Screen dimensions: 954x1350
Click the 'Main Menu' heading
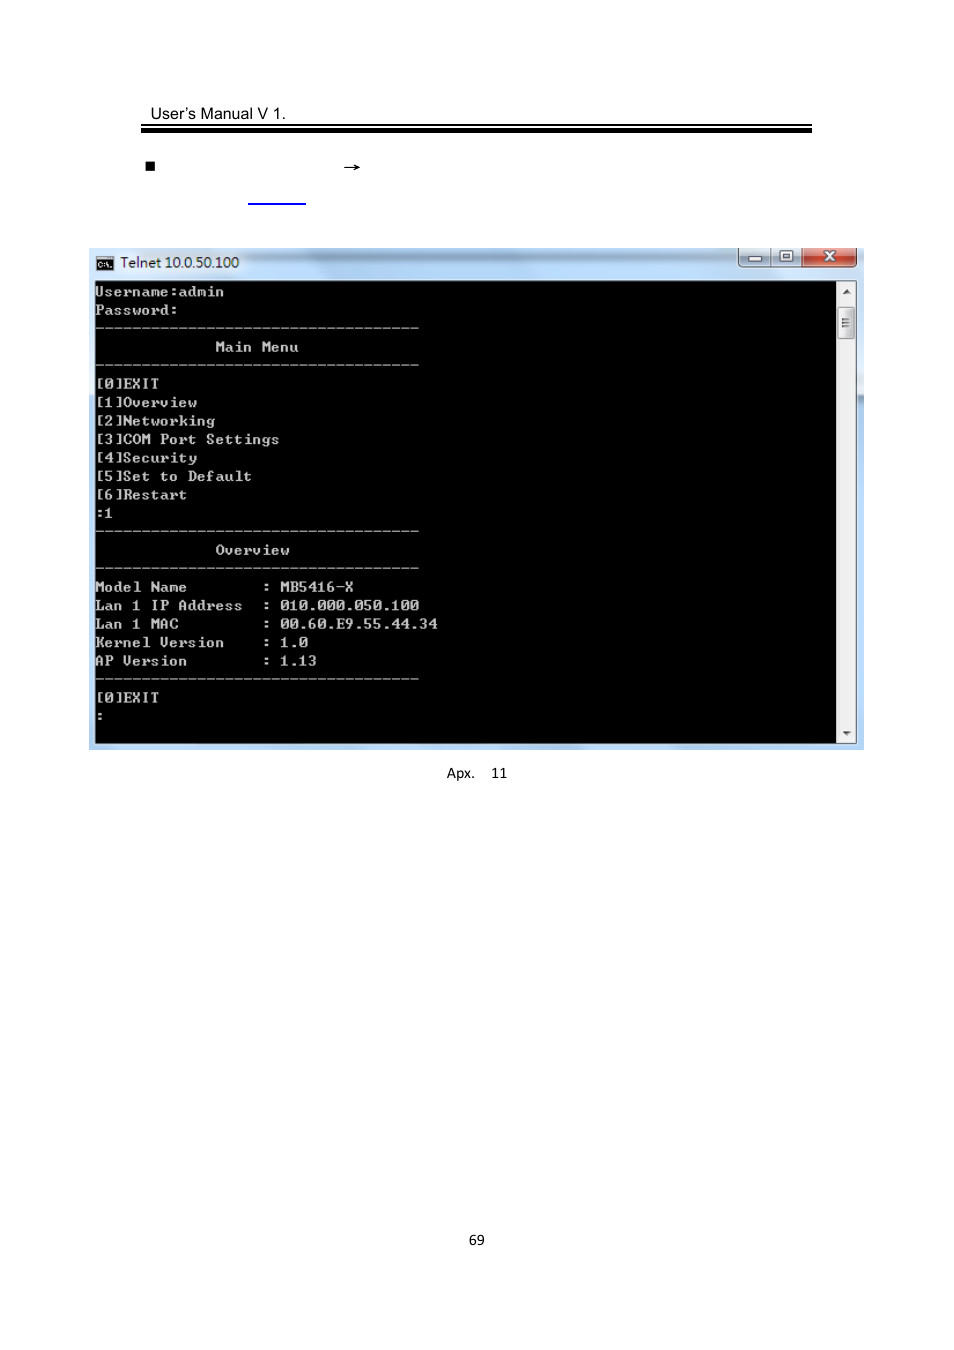[257, 347]
